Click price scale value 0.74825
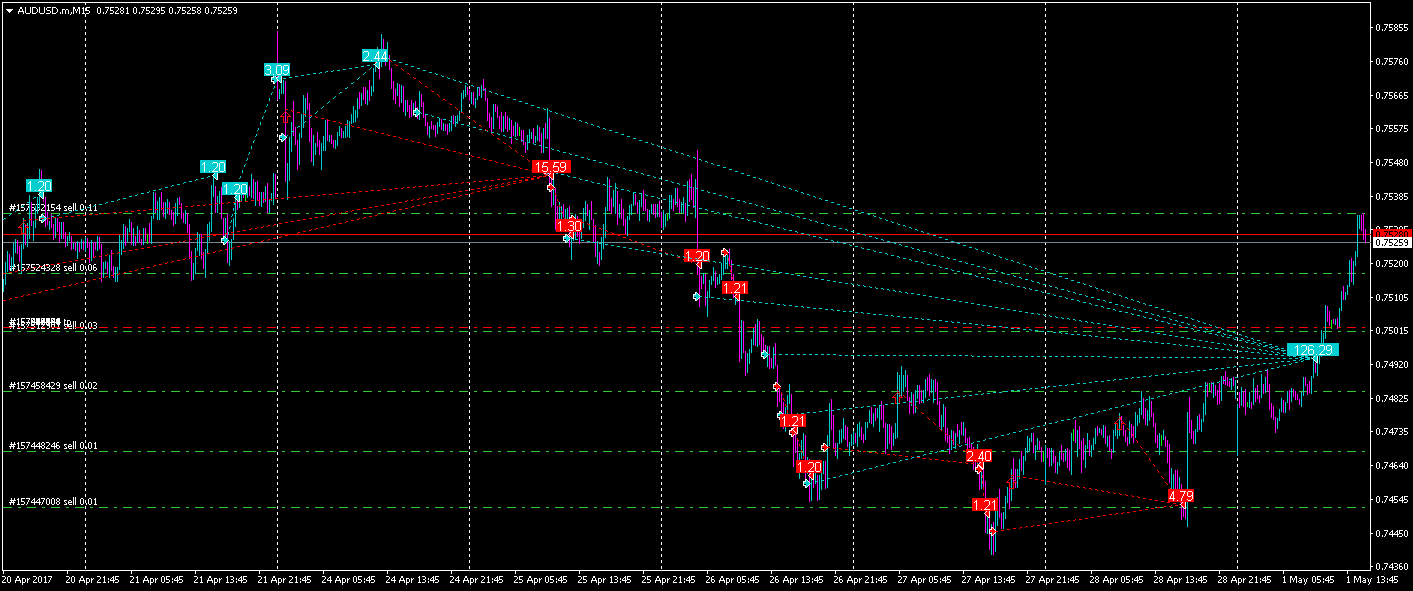The width and height of the screenshot is (1413, 591). [1391, 399]
